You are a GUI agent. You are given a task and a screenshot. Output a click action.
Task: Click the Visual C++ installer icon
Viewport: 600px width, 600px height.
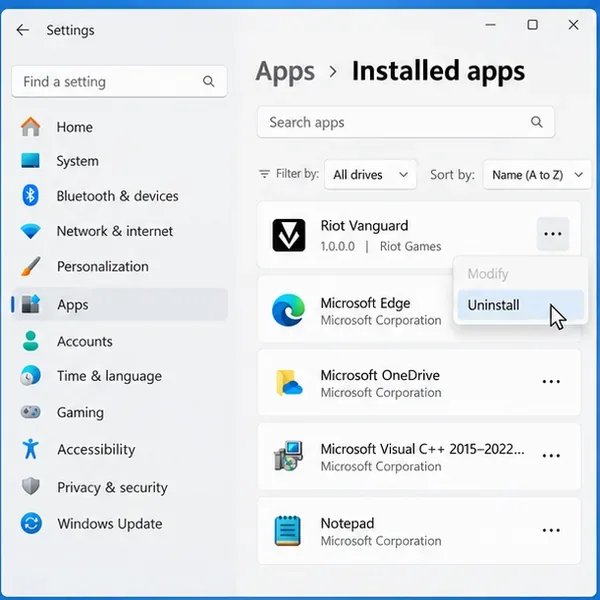289,456
